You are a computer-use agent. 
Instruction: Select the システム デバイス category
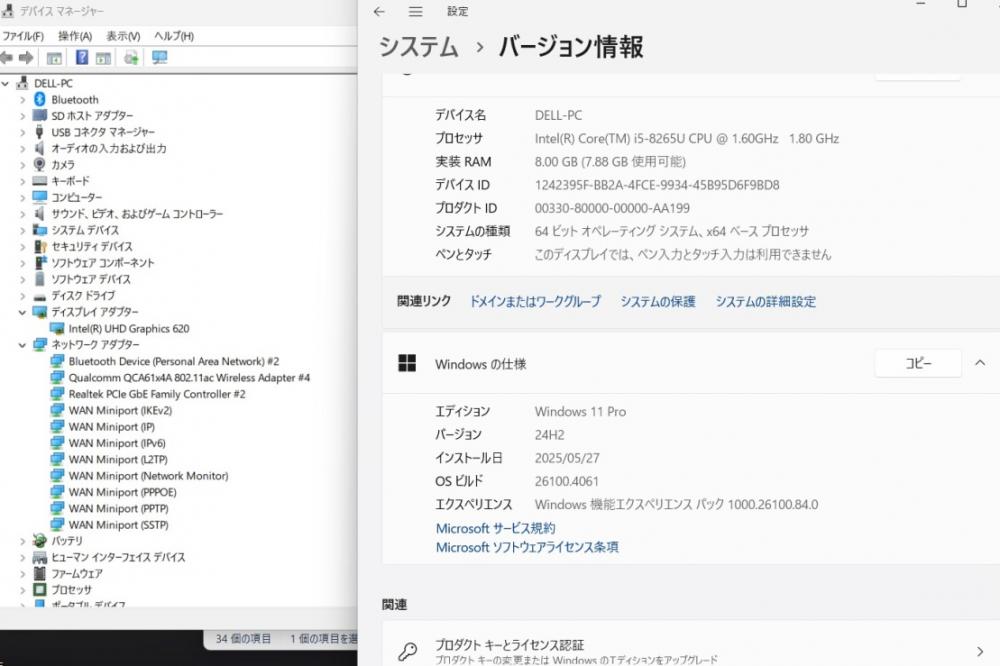click(x=85, y=230)
